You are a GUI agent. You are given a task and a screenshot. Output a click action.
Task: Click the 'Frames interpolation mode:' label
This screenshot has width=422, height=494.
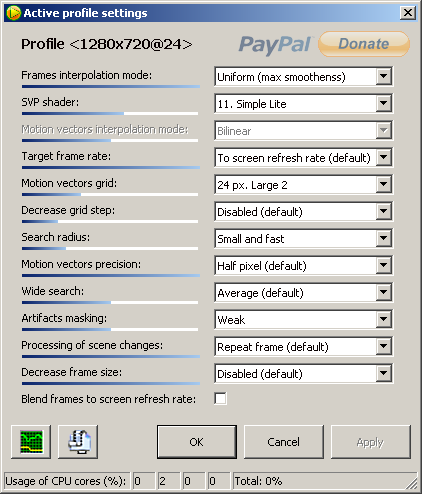(87, 75)
